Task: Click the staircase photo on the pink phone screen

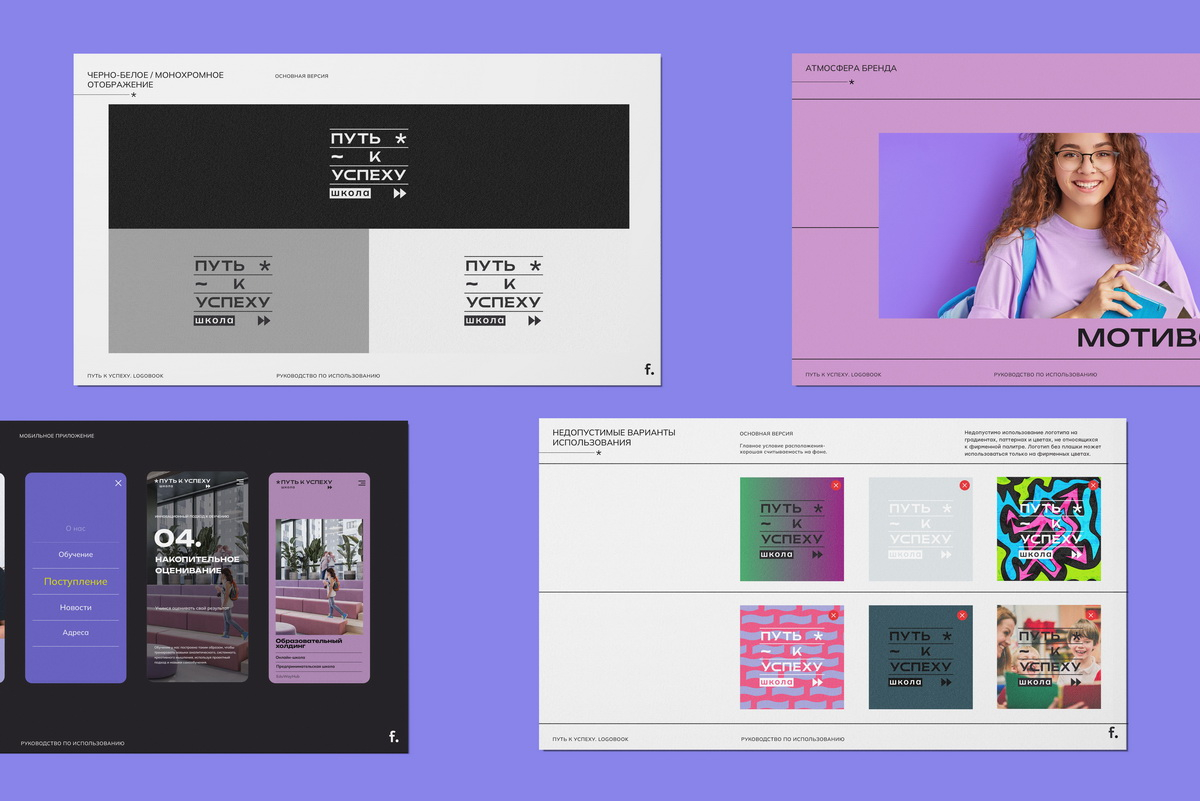Action: 319,575
